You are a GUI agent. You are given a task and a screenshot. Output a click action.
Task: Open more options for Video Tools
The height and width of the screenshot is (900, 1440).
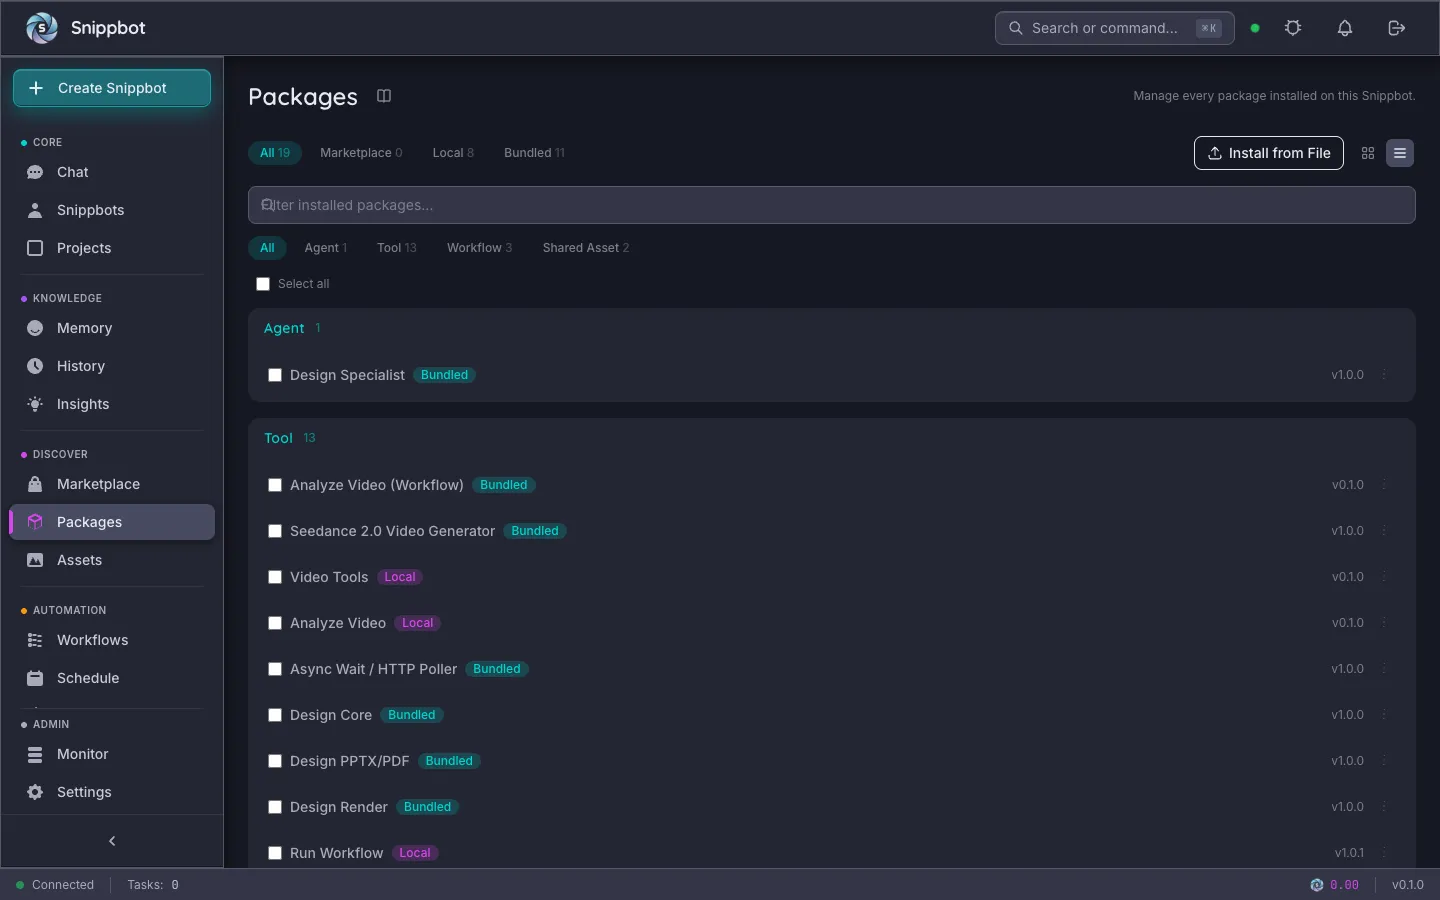(x=1384, y=577)
